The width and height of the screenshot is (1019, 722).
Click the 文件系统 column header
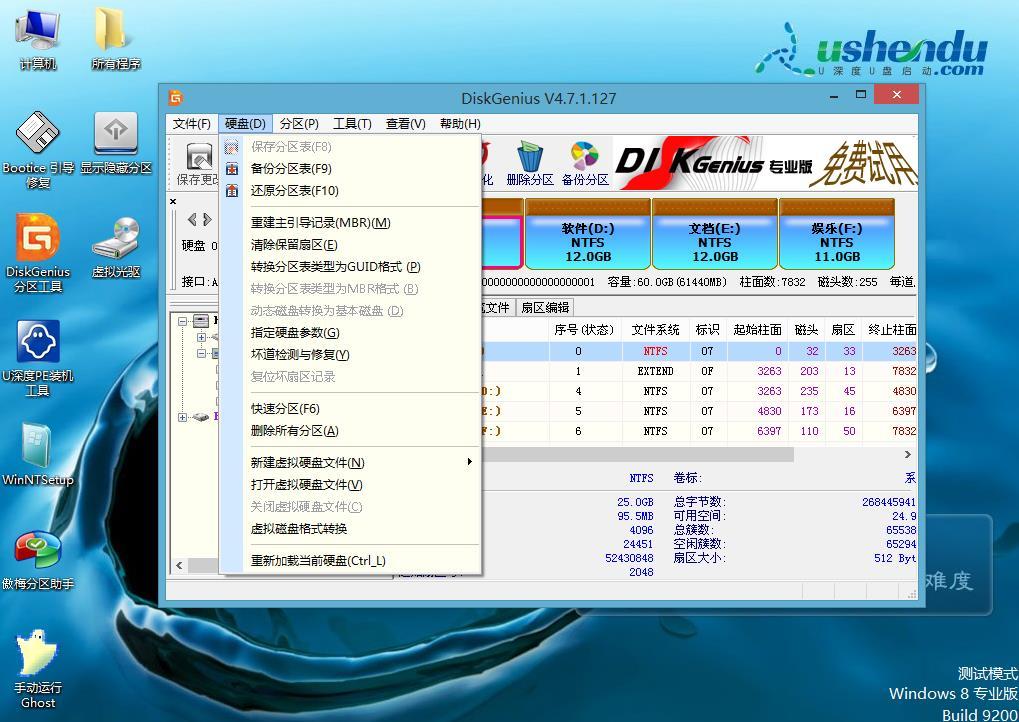pos(655,330)
